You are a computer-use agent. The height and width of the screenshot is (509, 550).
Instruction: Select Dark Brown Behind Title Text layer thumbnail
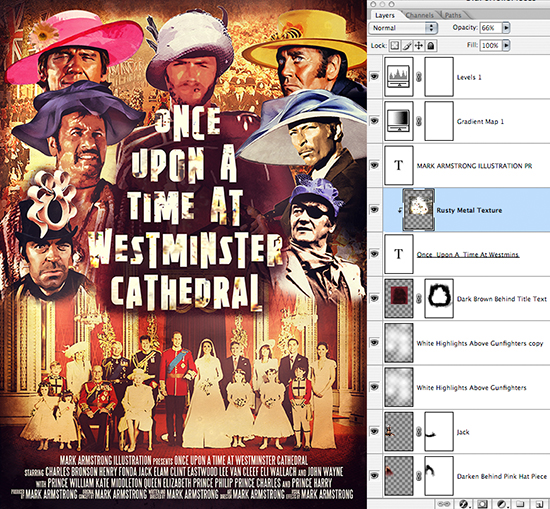click(399, 299)
